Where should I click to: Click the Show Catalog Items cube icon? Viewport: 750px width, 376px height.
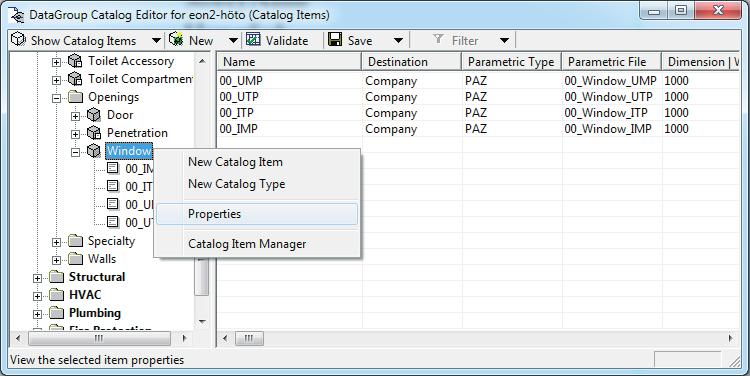pos(18,40)
